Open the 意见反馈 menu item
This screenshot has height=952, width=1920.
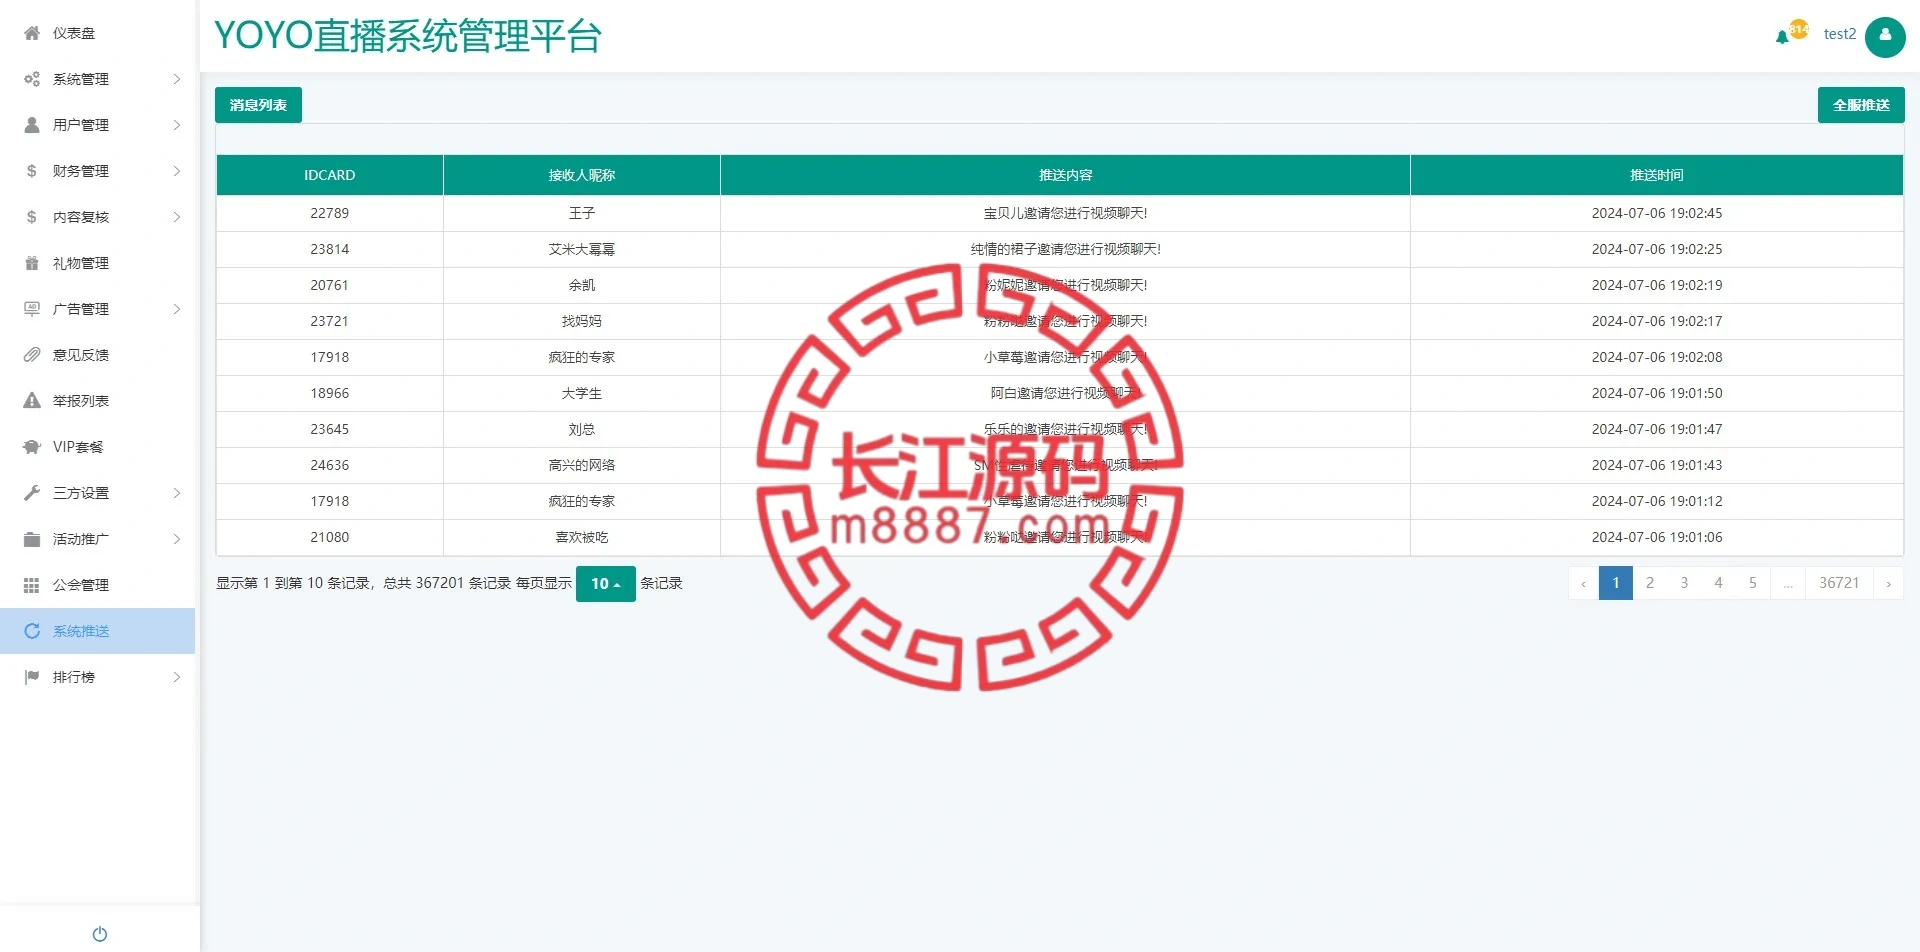point(98,355)
